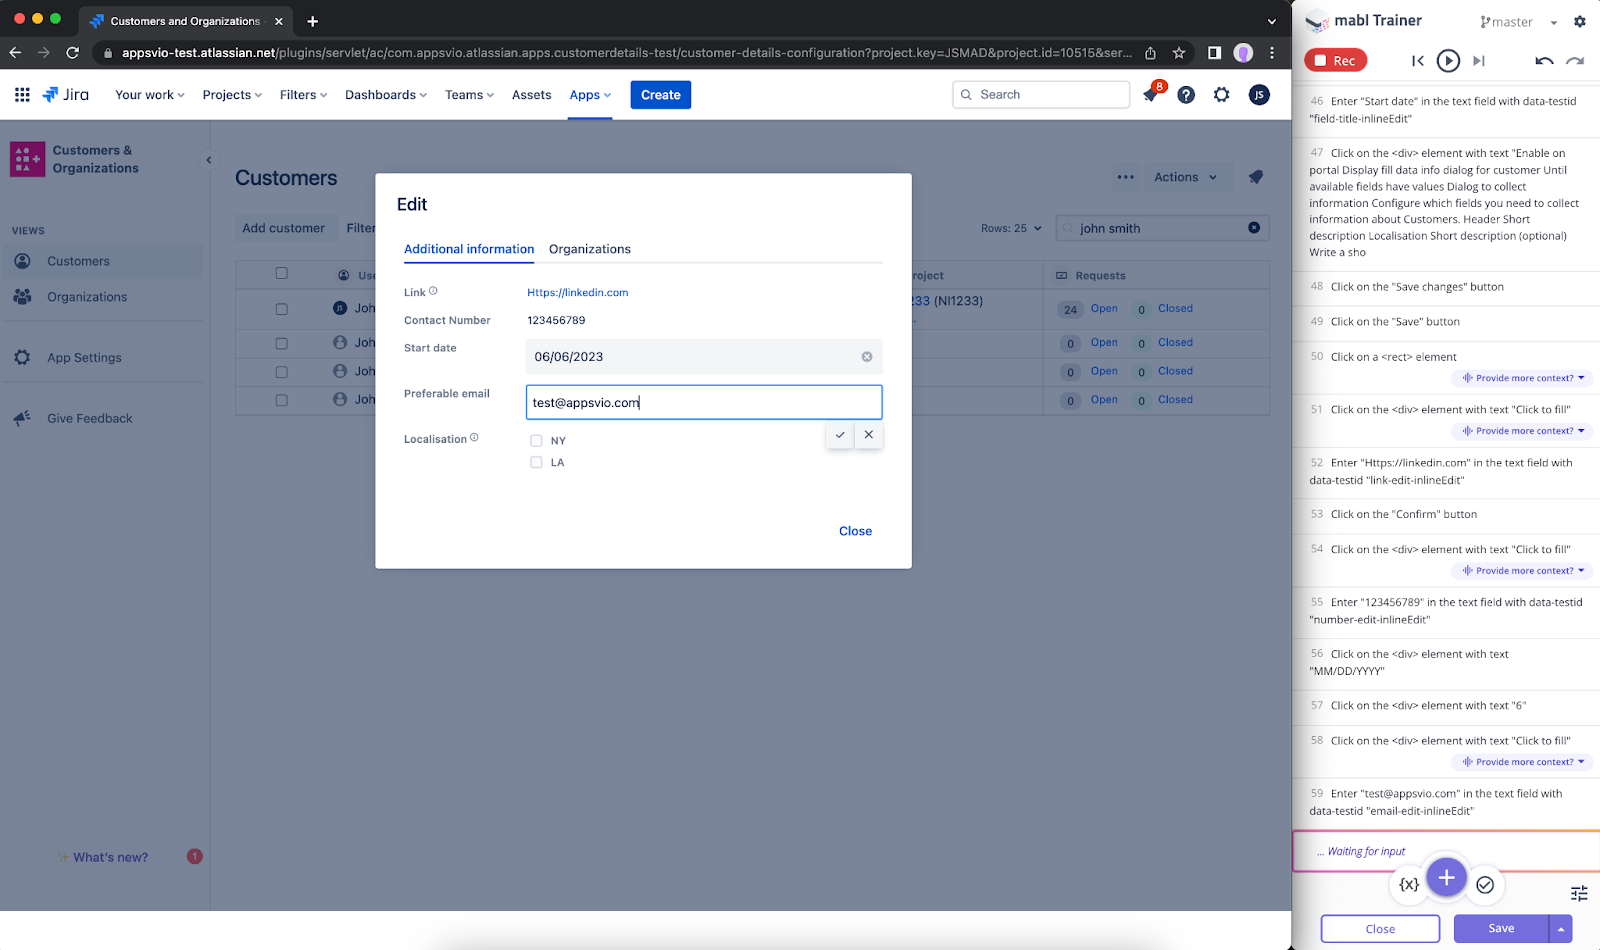Open the Chrome three-dot menu
The image size is (1600, 950).
[1272, 53]
